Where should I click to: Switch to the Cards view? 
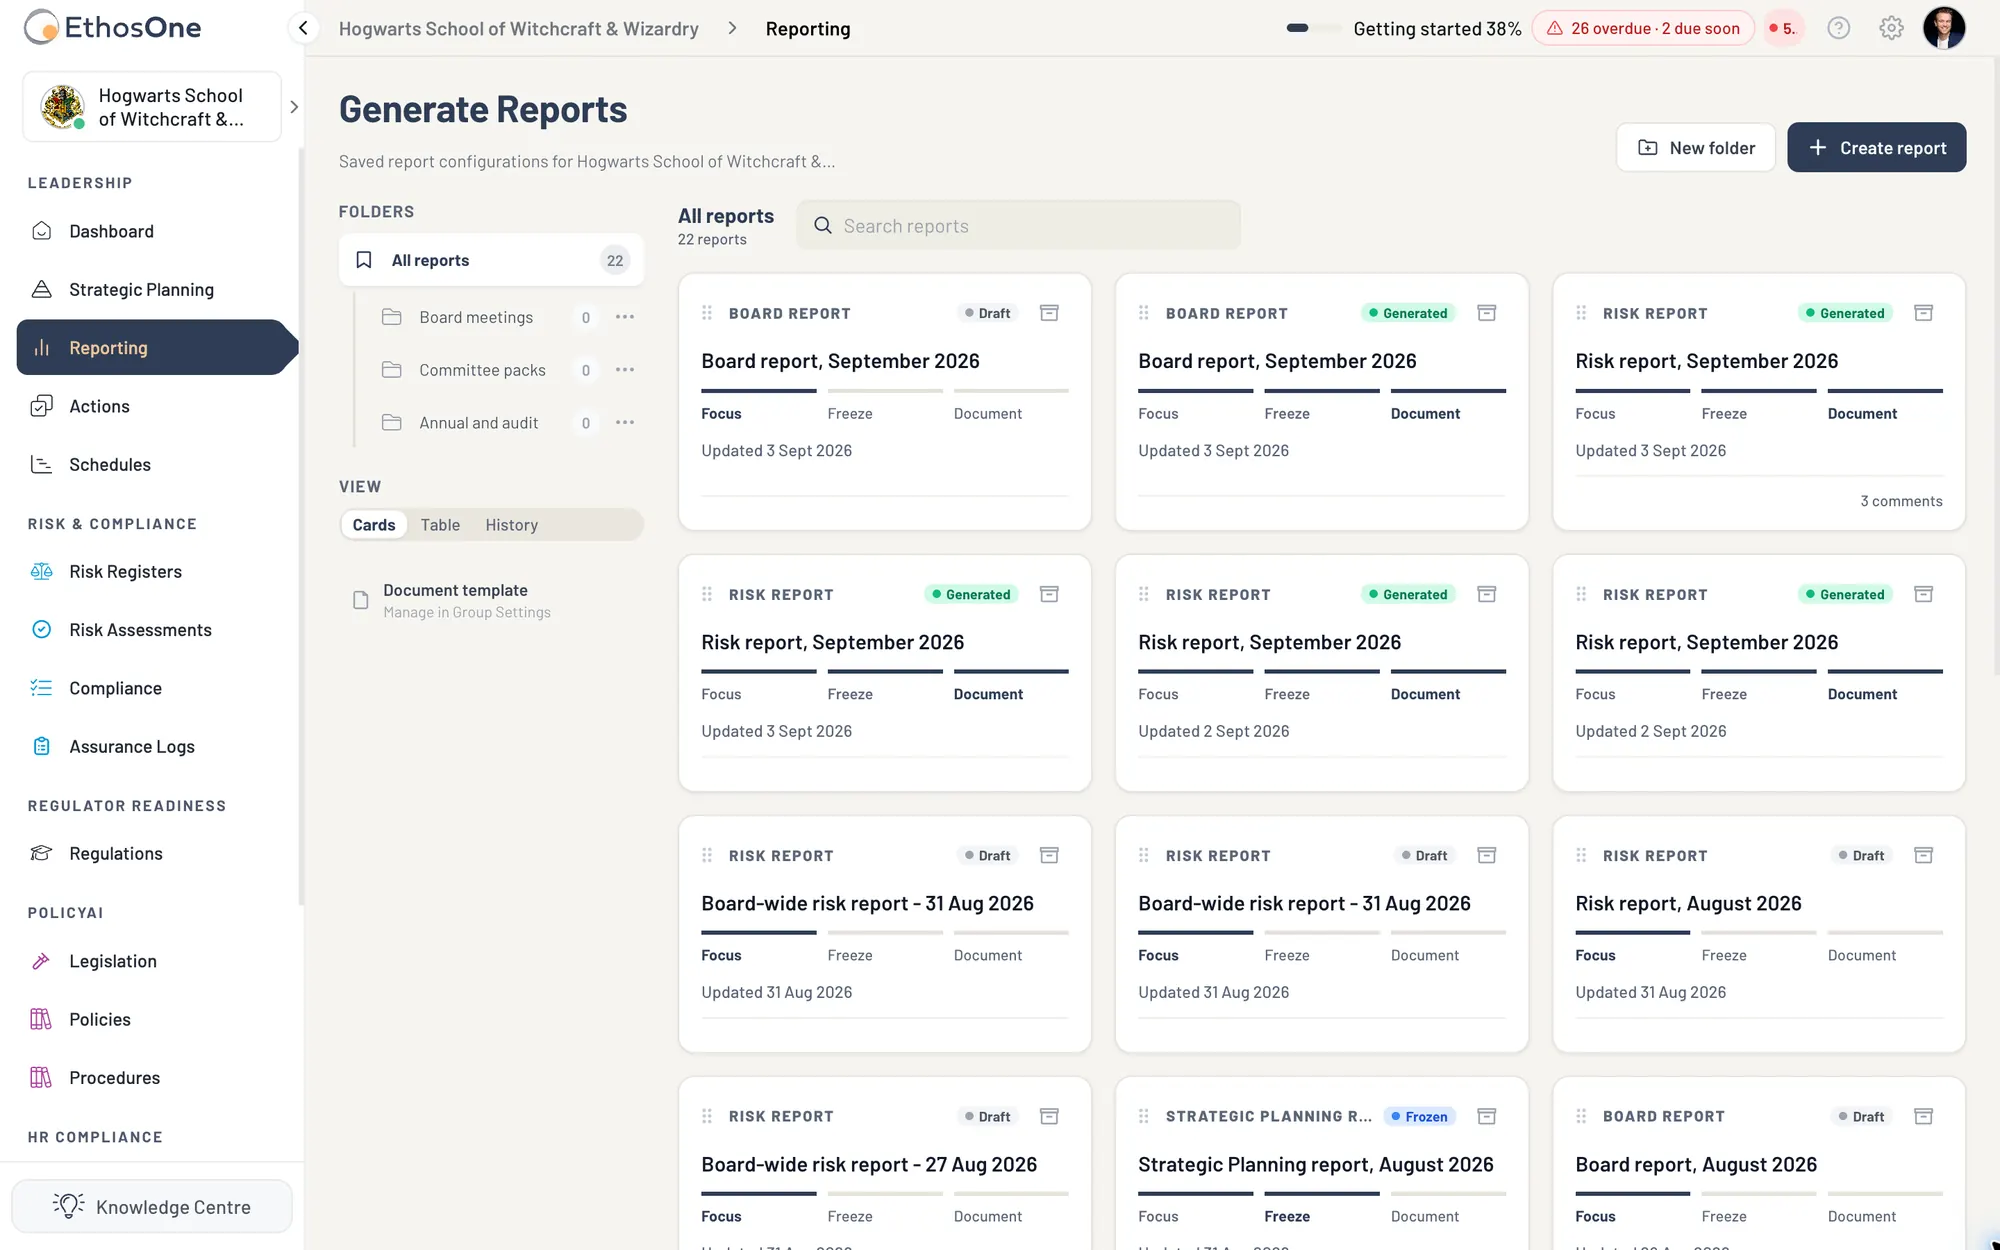374,525
